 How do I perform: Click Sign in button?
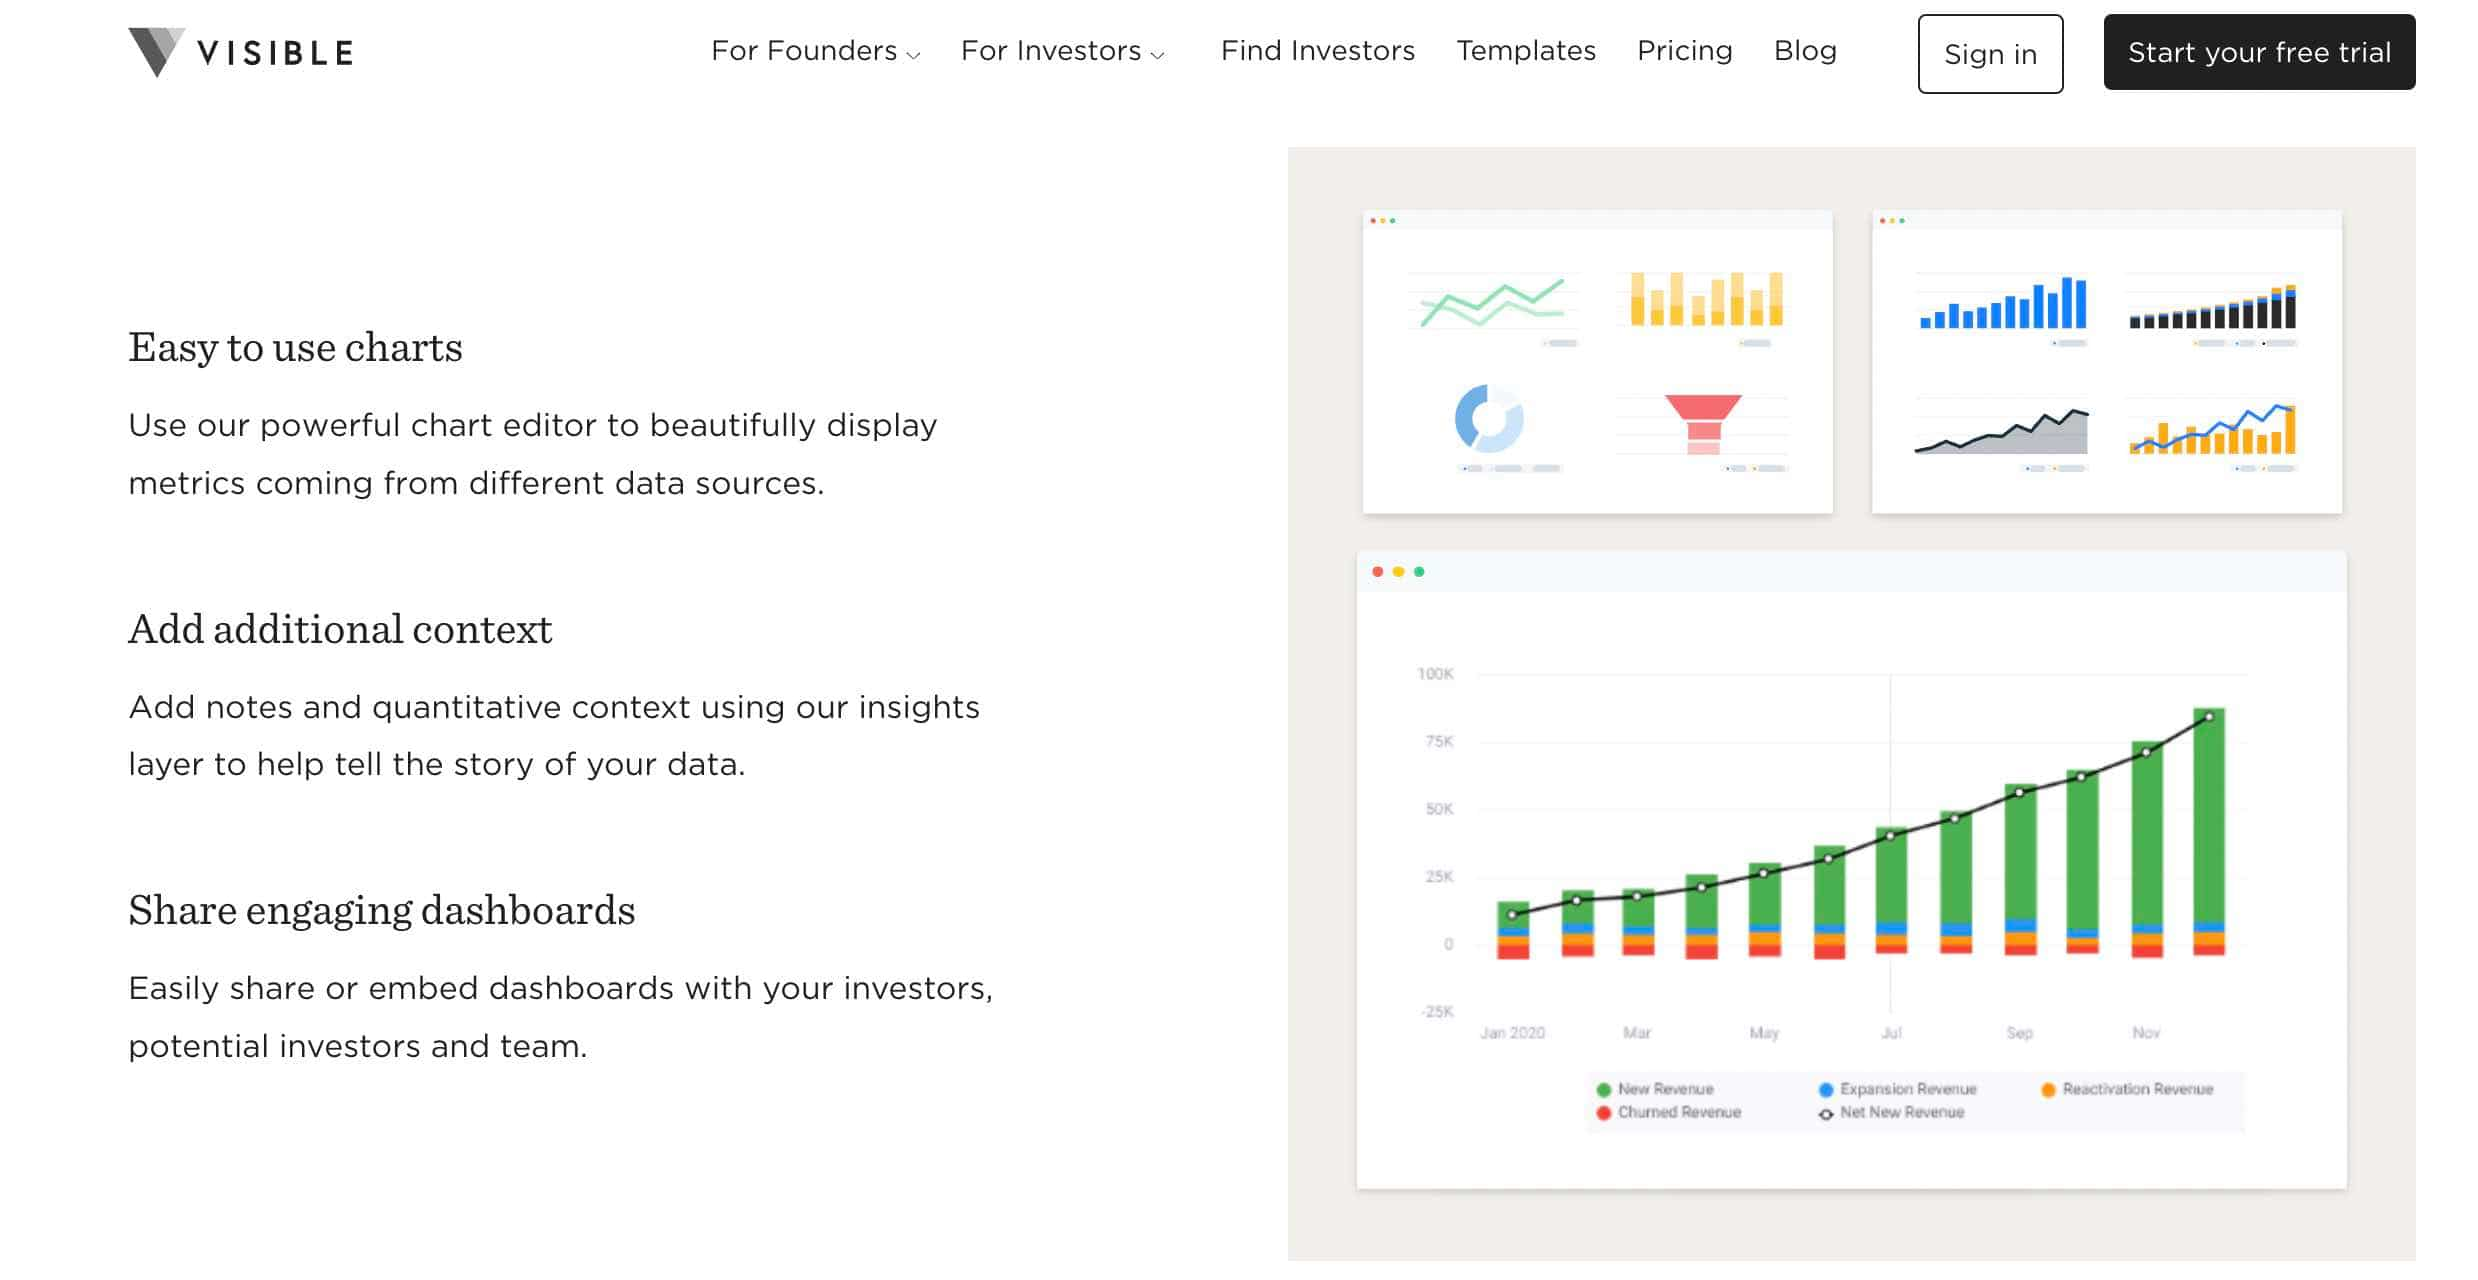pyautogui.click(x=1990, y=52)
